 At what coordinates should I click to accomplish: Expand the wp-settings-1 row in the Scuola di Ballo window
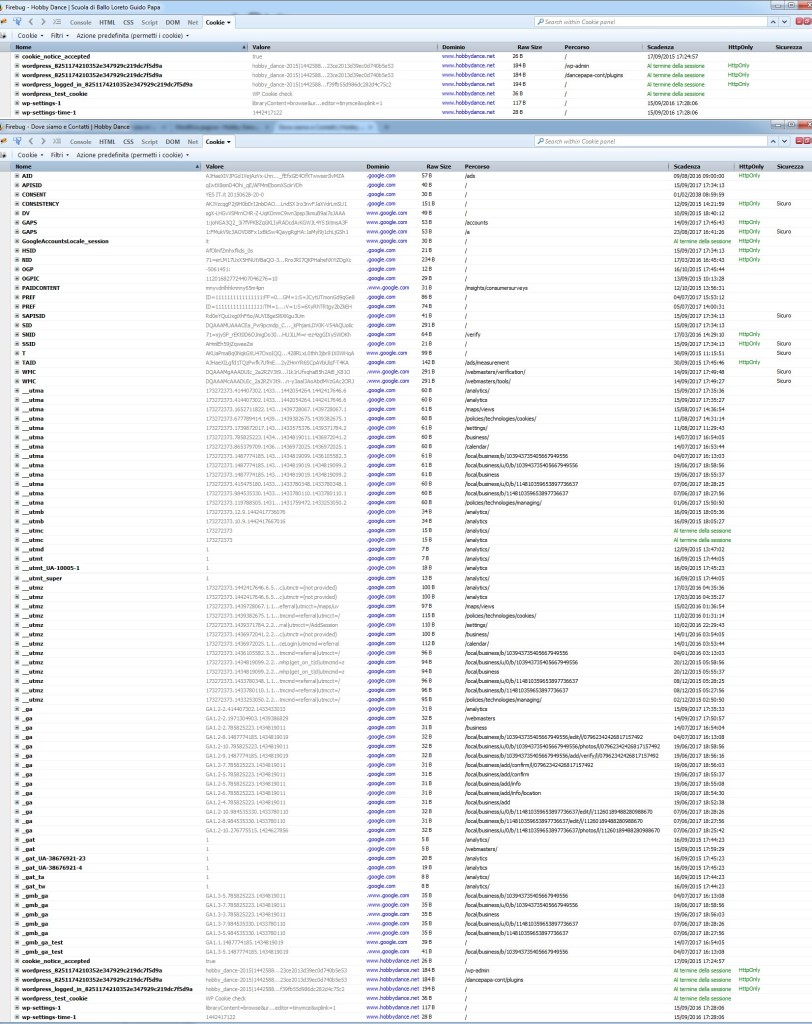tap(17, 103)
